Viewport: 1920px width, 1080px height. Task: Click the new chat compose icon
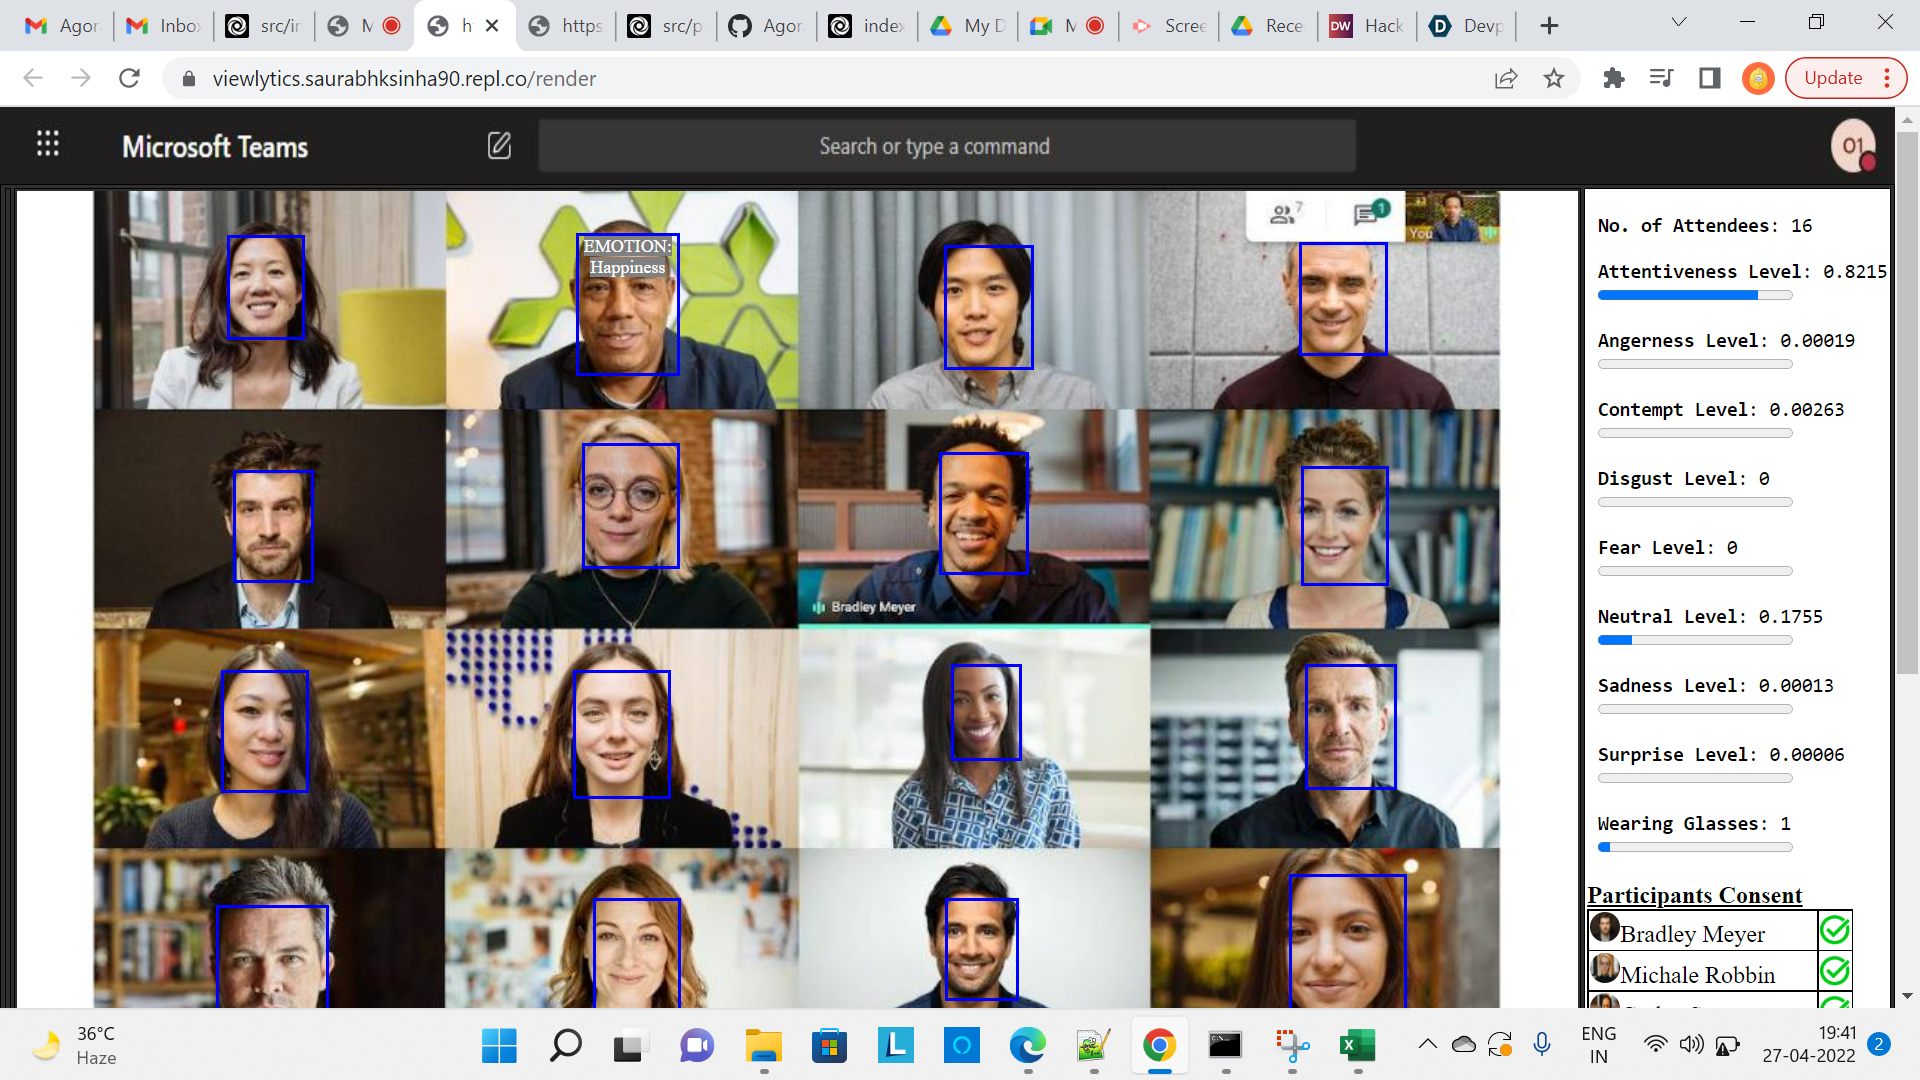point(499,146)
